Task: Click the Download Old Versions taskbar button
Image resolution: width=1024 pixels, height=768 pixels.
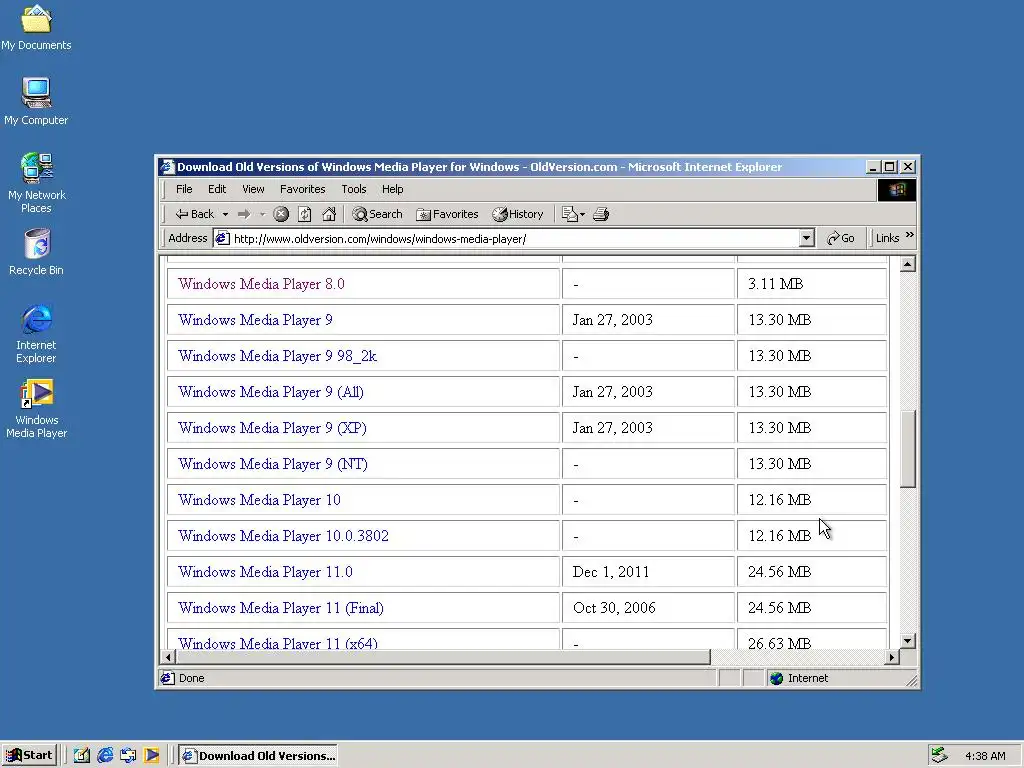Action: (x=259, y=756)
